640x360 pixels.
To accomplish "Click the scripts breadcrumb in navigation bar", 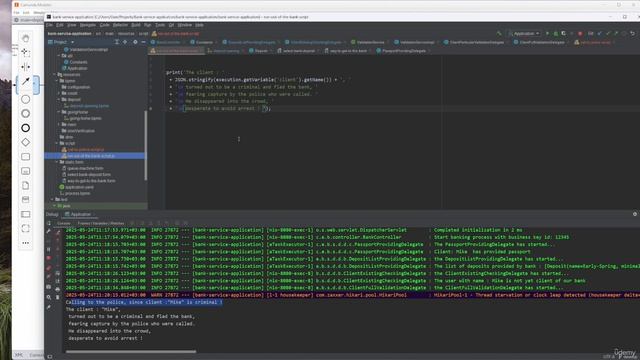I will coord(143,33).
